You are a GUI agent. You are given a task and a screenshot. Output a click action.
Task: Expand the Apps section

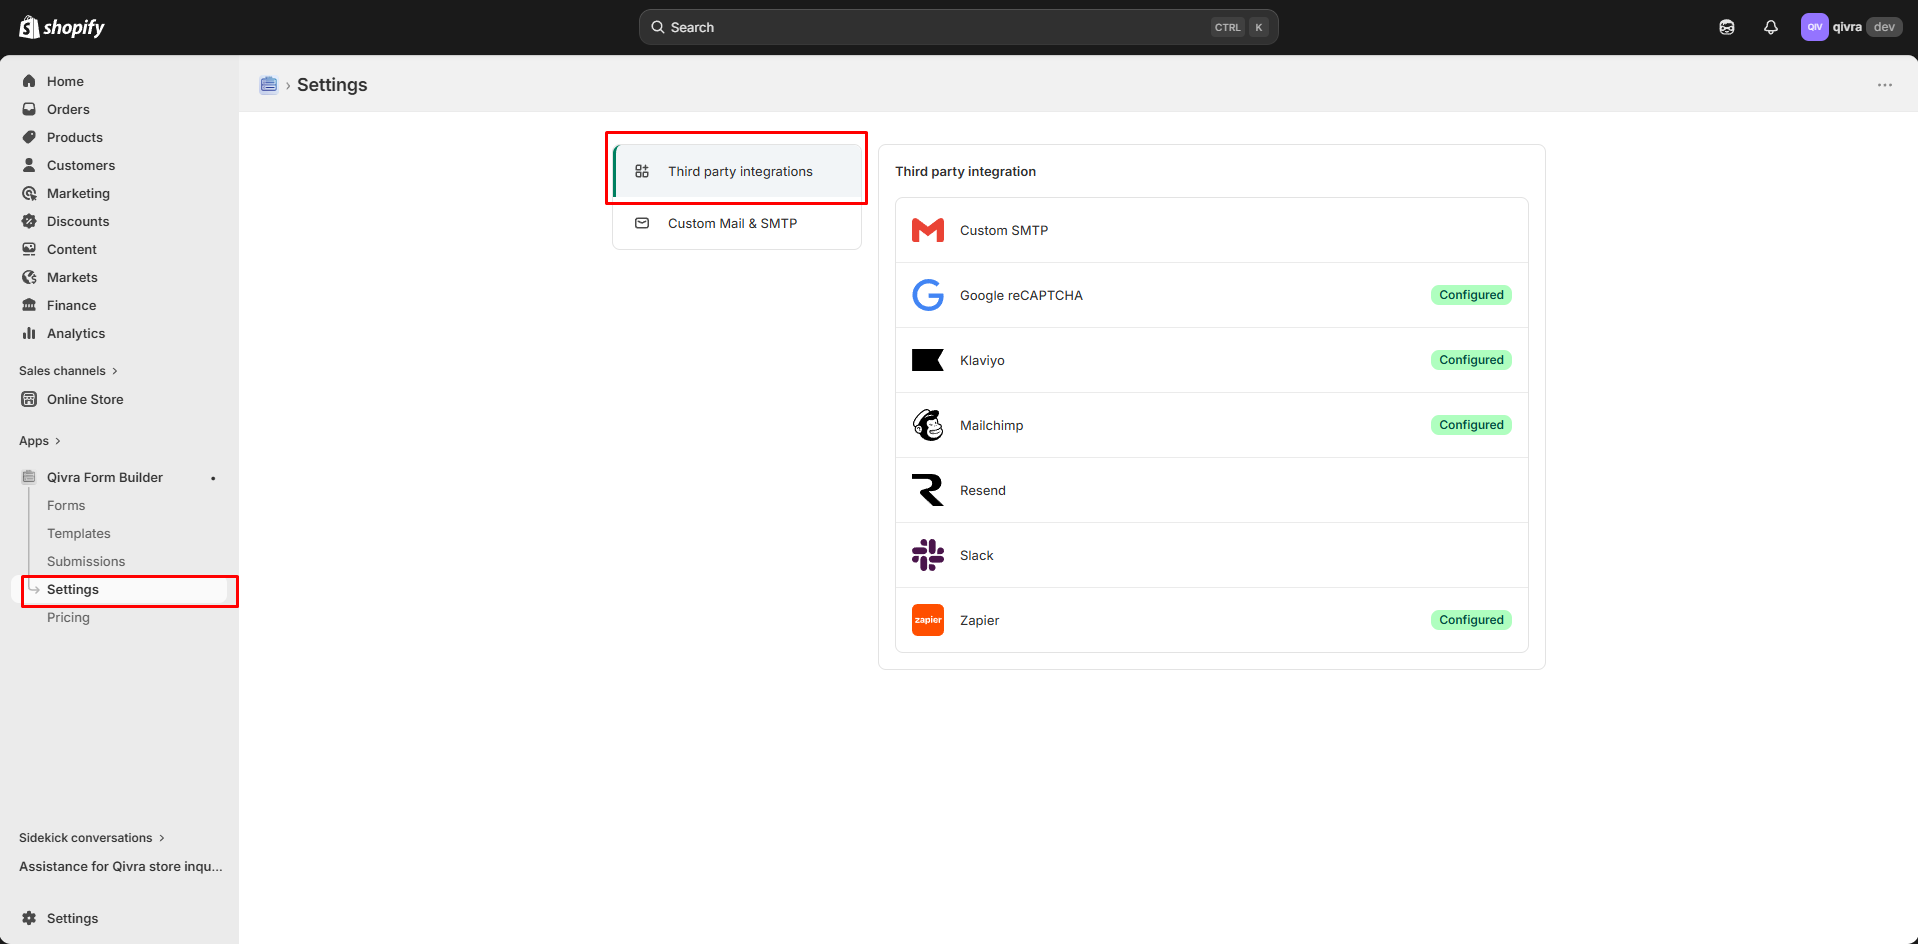(40, 441)
